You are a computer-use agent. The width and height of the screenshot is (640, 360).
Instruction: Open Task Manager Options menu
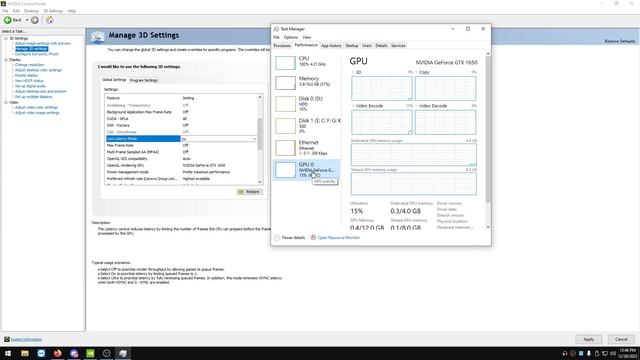[x=291, y=37]
